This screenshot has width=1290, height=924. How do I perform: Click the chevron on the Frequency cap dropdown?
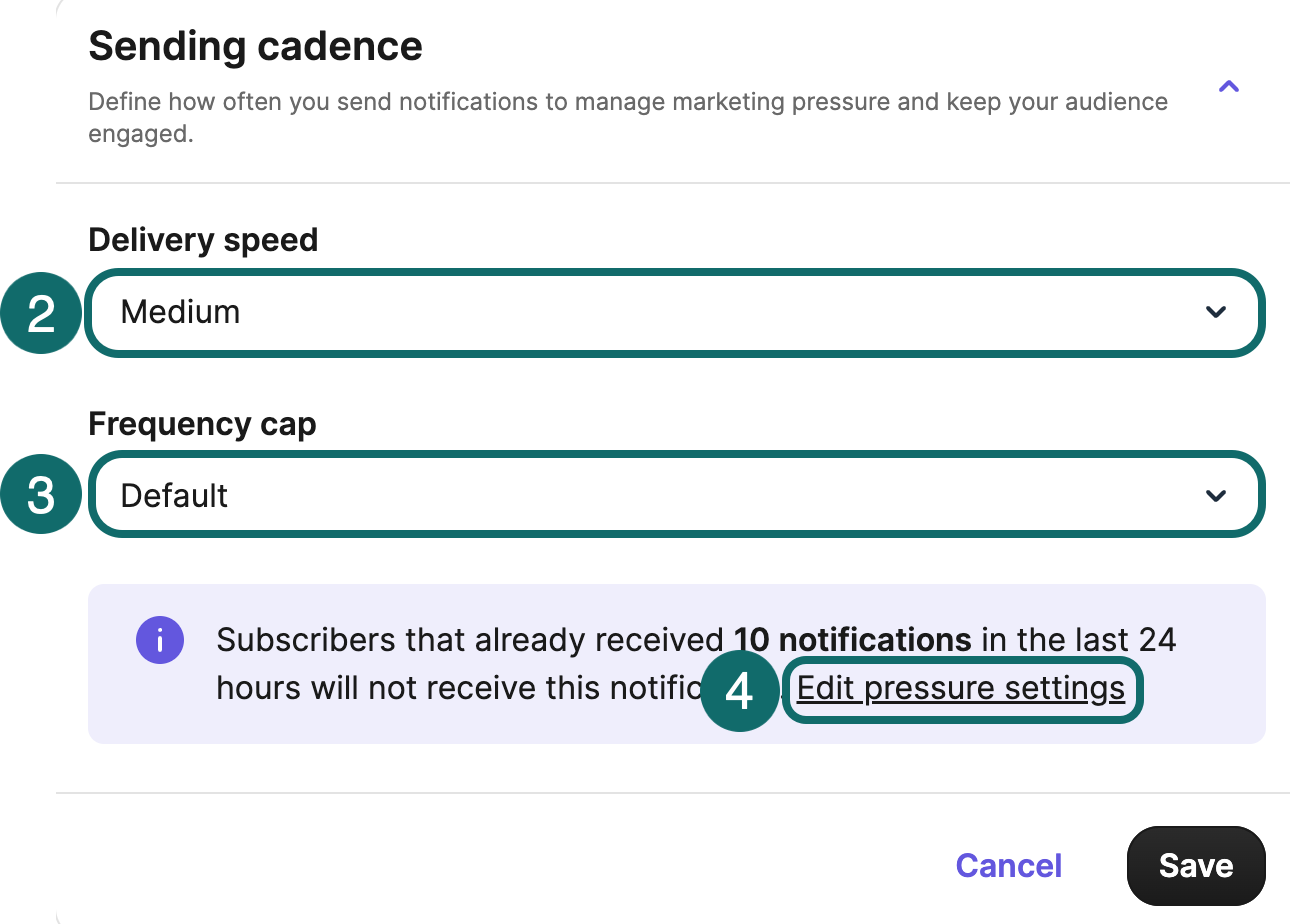click(1216, 495)
